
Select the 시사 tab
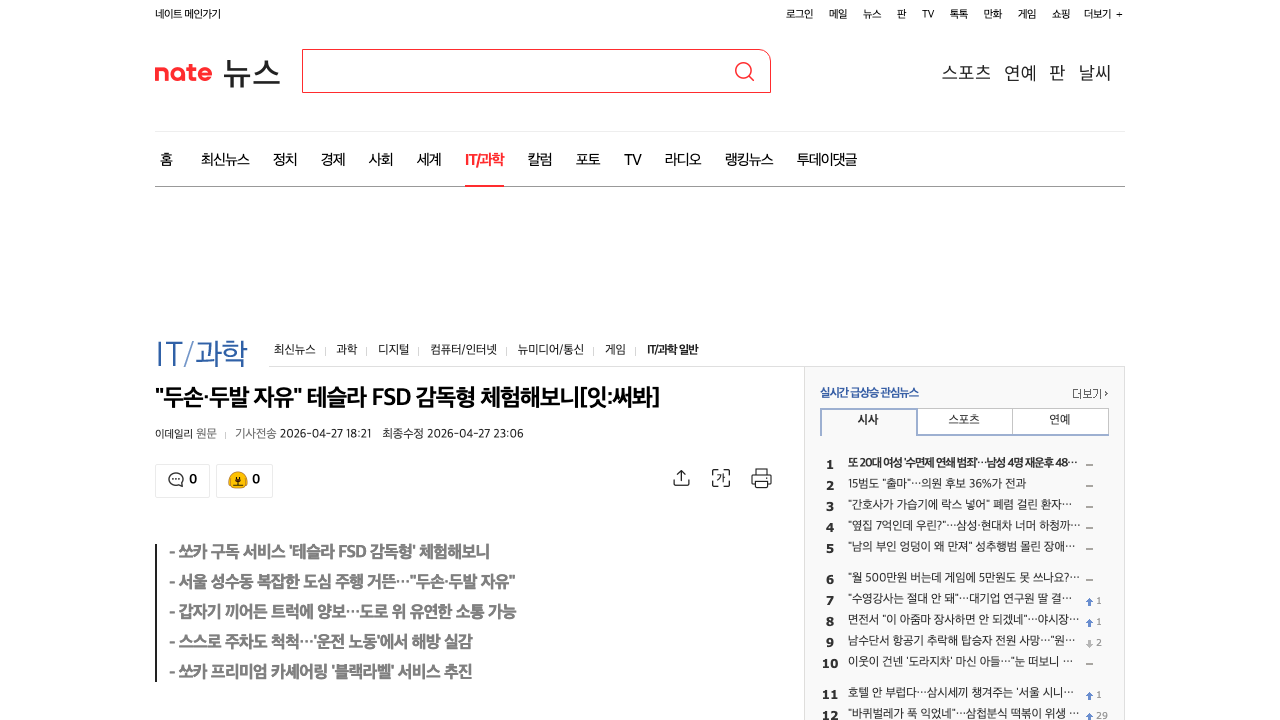coord(868,421)
